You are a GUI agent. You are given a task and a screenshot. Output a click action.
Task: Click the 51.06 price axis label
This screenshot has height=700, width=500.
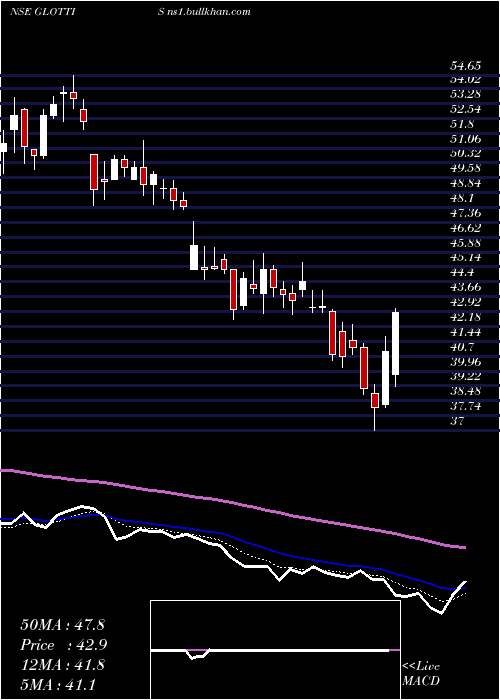(465, 139)
